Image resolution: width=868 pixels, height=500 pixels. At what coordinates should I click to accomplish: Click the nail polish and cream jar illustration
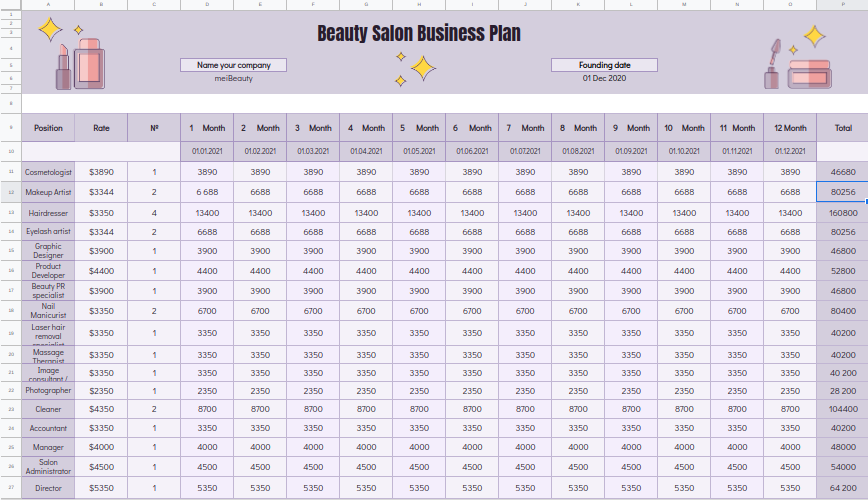798,66
